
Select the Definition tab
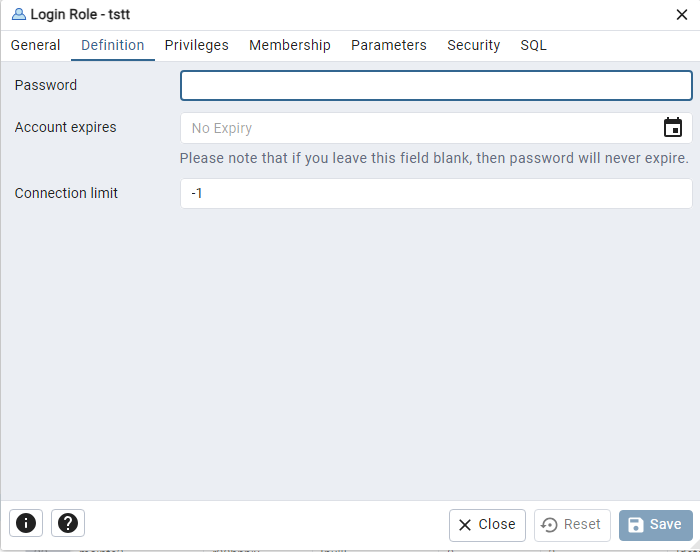tap(112, 45)
